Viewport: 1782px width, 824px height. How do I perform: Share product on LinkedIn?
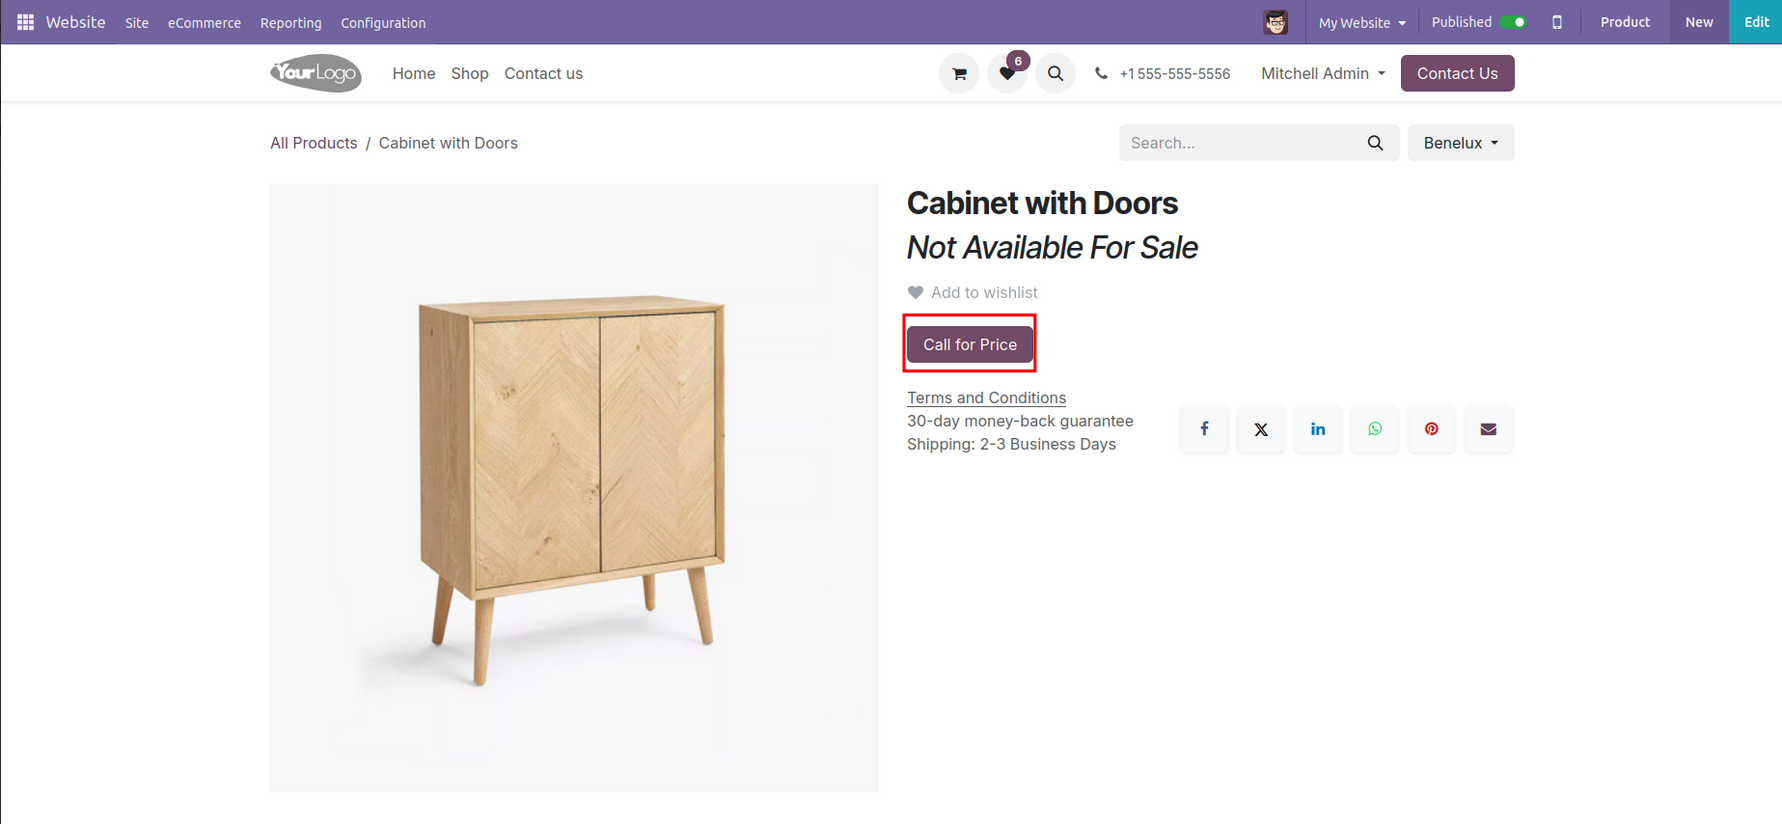(x=1318, y=429)
